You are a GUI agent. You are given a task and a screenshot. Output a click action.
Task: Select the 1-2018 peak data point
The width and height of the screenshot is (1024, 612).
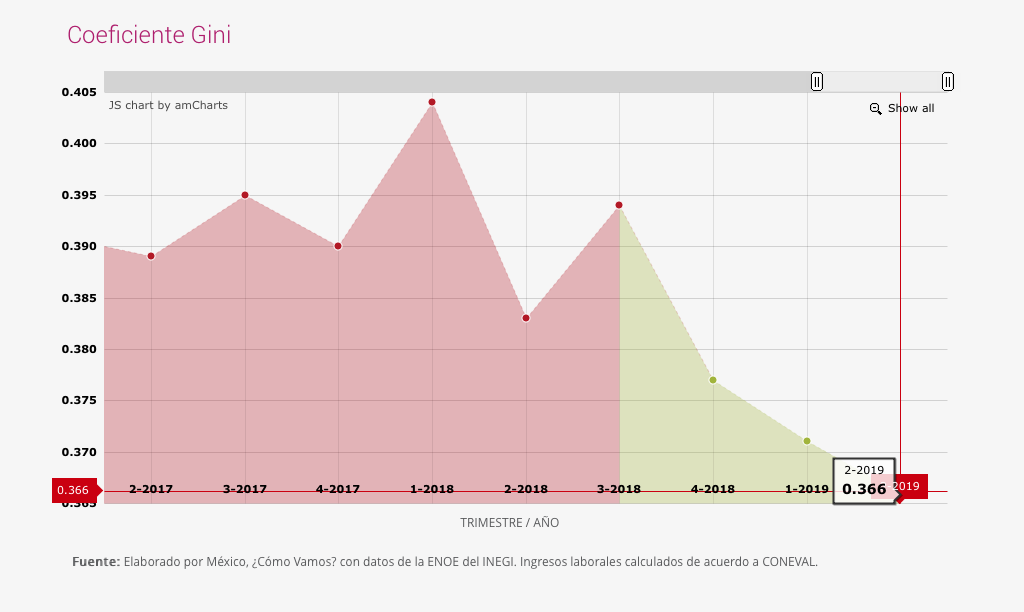pos(432,102)
